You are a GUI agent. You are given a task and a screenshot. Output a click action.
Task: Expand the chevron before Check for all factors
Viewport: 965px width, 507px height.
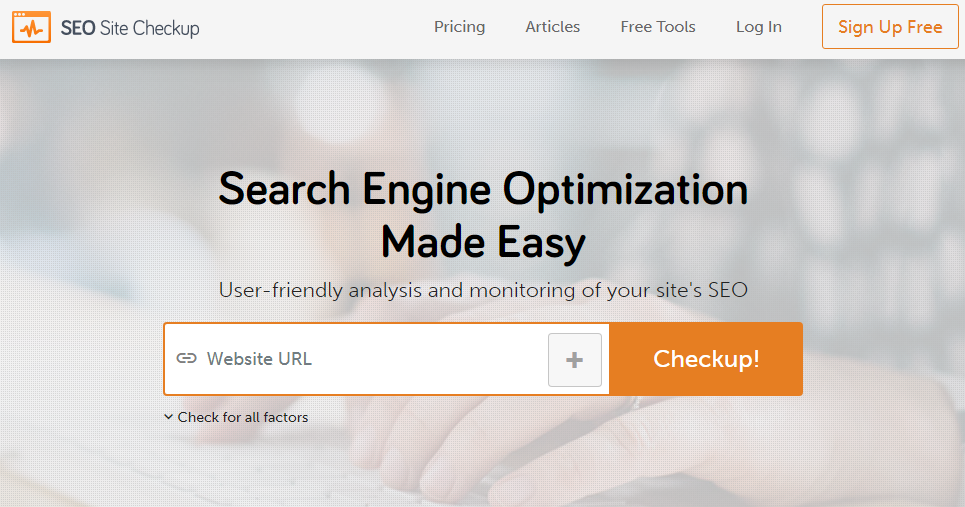coord(169,417)
